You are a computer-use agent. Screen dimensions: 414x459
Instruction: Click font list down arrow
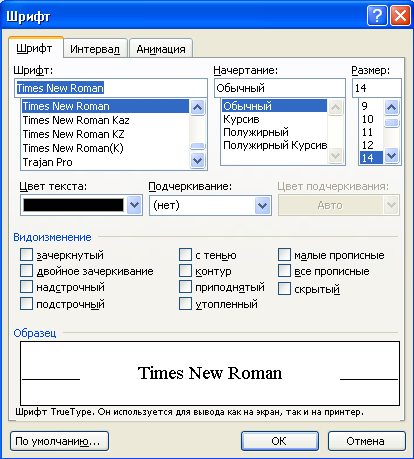198,161
